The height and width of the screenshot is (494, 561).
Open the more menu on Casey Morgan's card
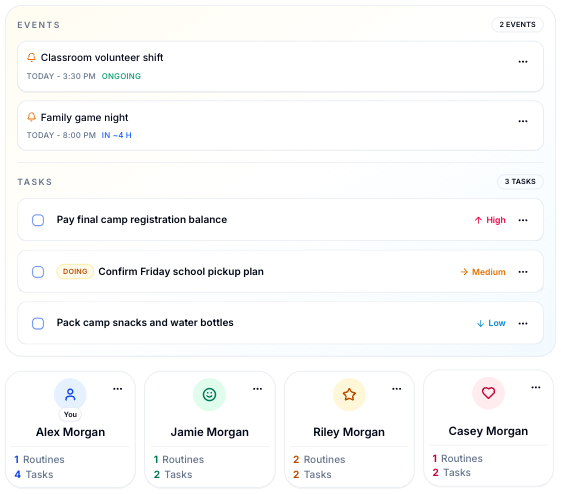tap(536, 387)
